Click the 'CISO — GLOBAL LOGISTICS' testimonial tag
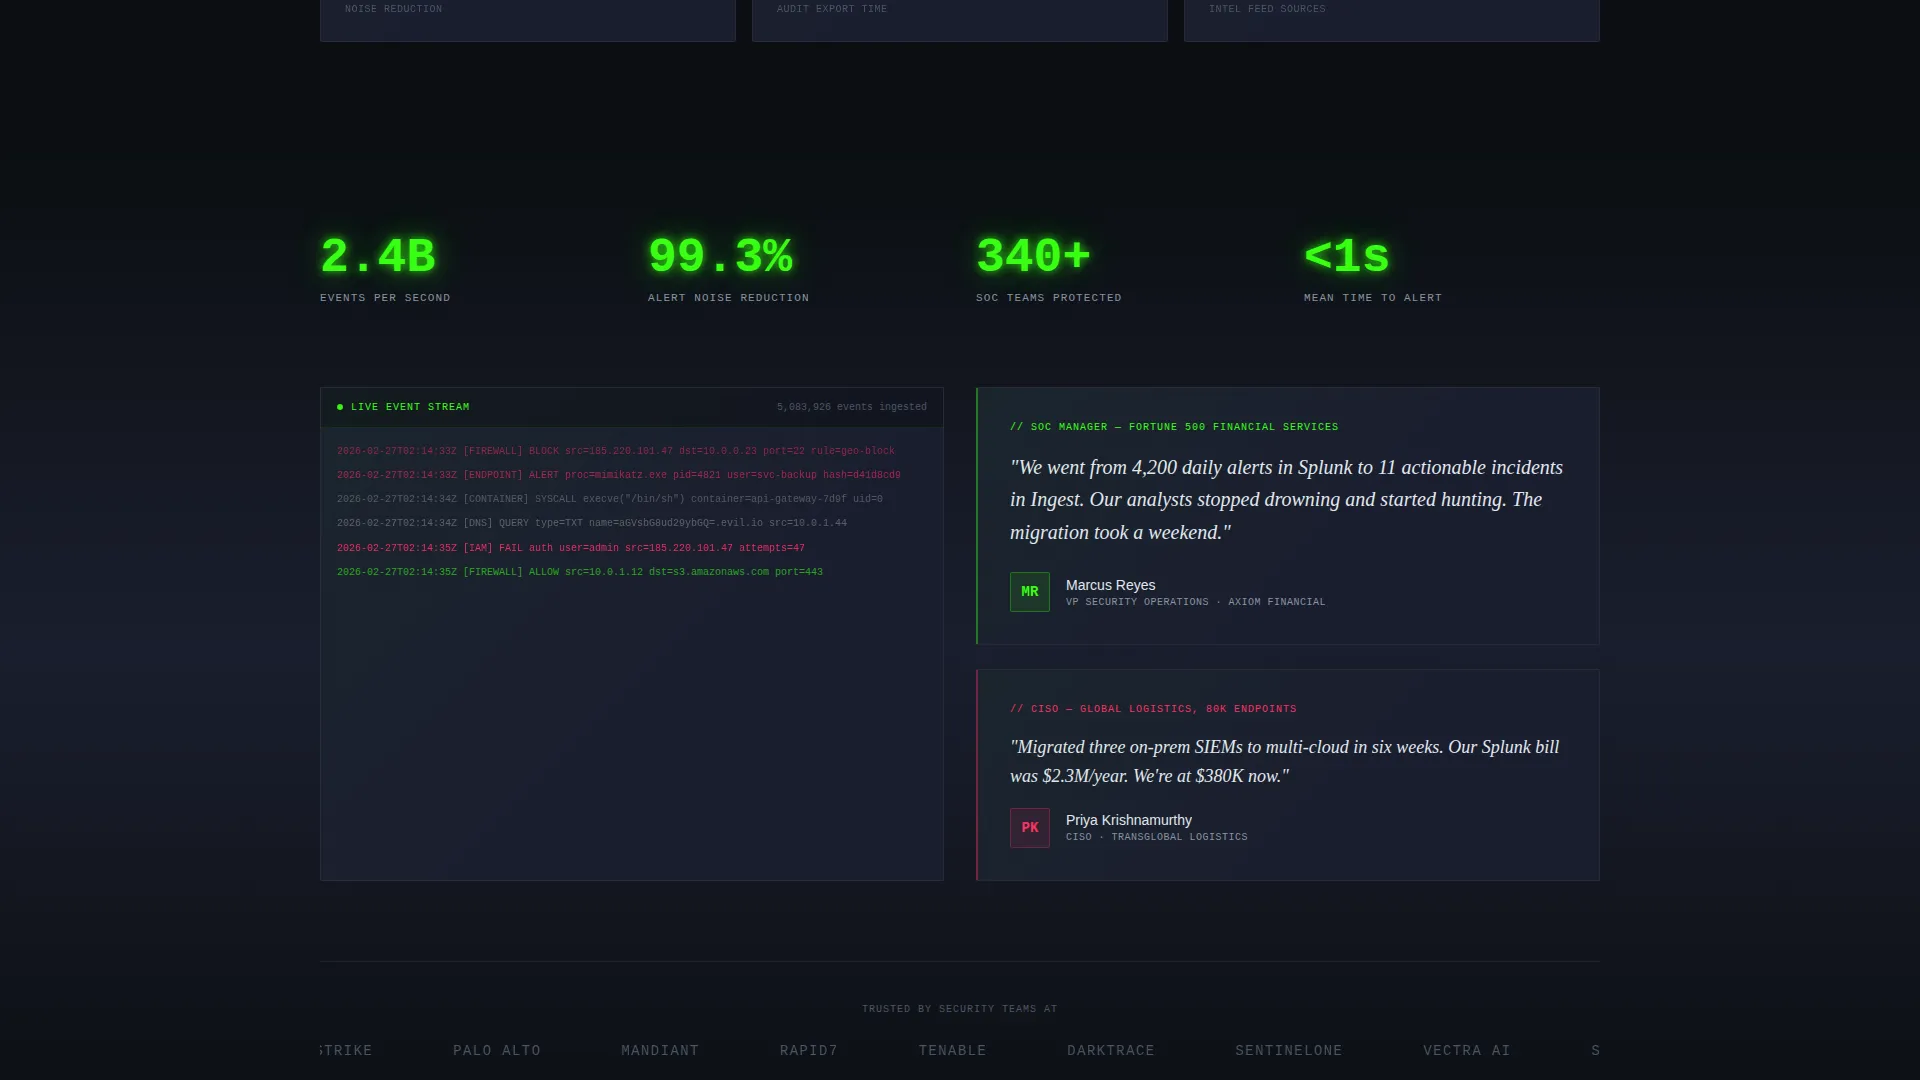1920x1080 pixels. [x=1153, y=709]
